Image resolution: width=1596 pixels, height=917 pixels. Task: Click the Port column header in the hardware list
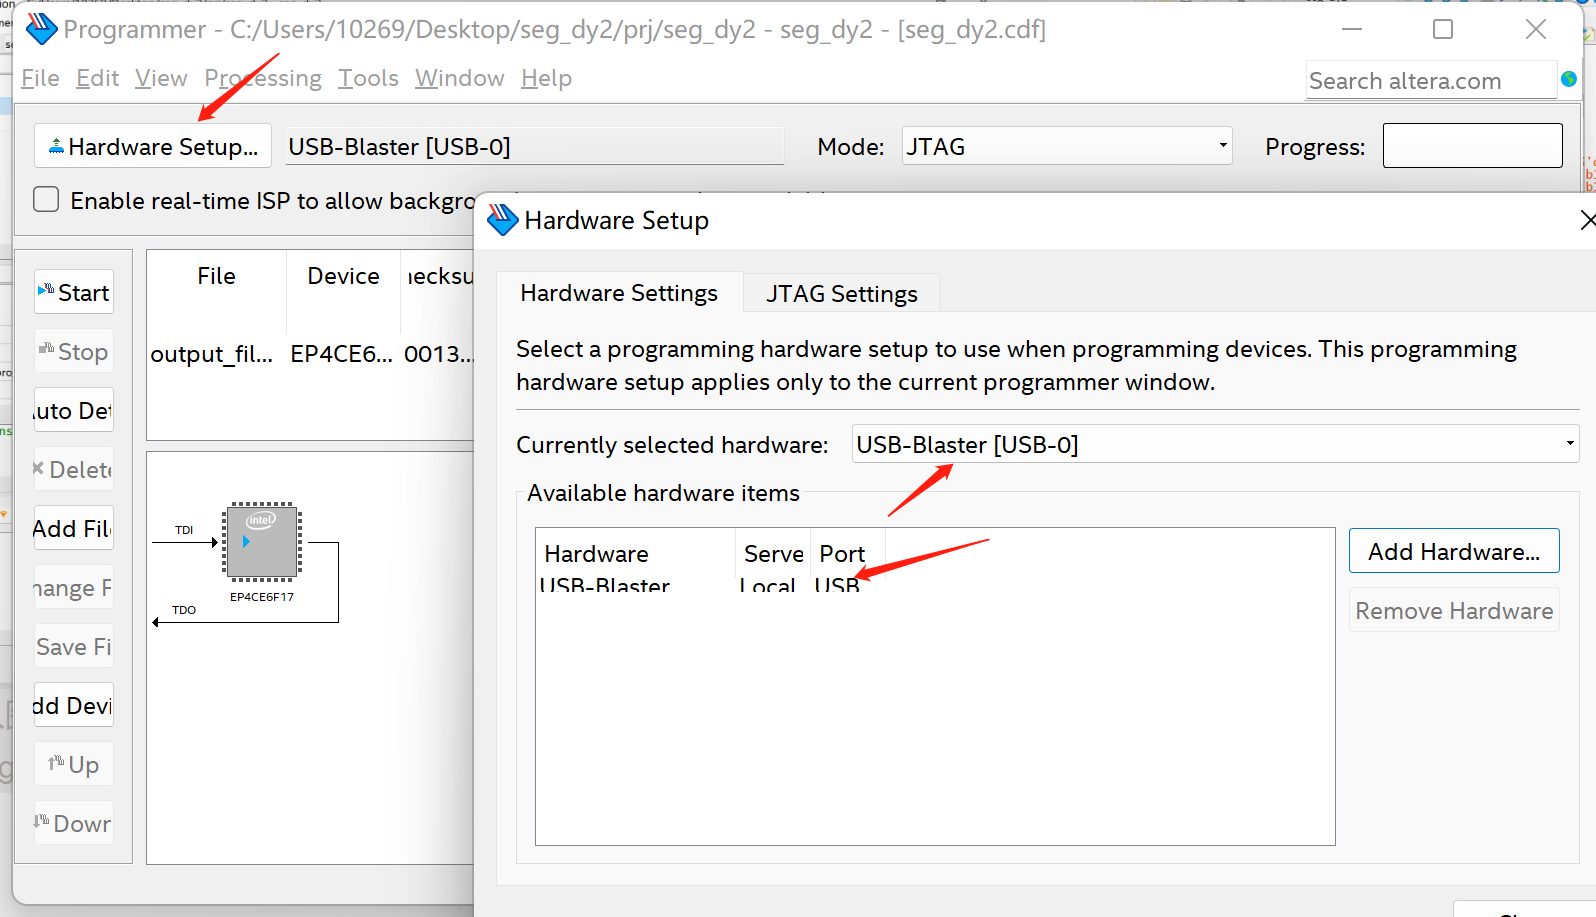coord(847,553)
